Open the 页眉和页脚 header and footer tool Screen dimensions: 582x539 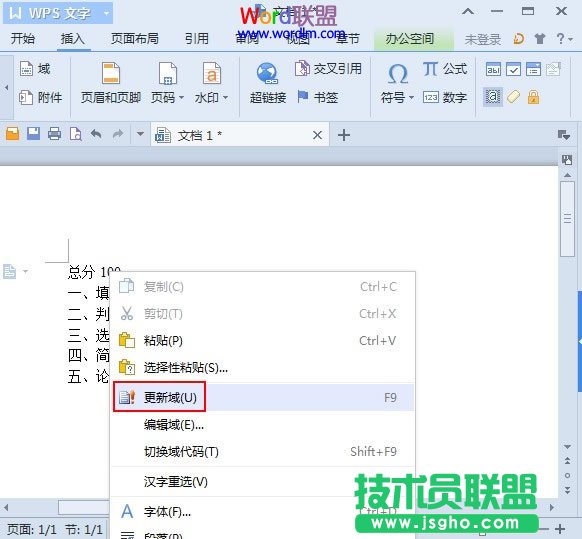(x=111, y=83)
